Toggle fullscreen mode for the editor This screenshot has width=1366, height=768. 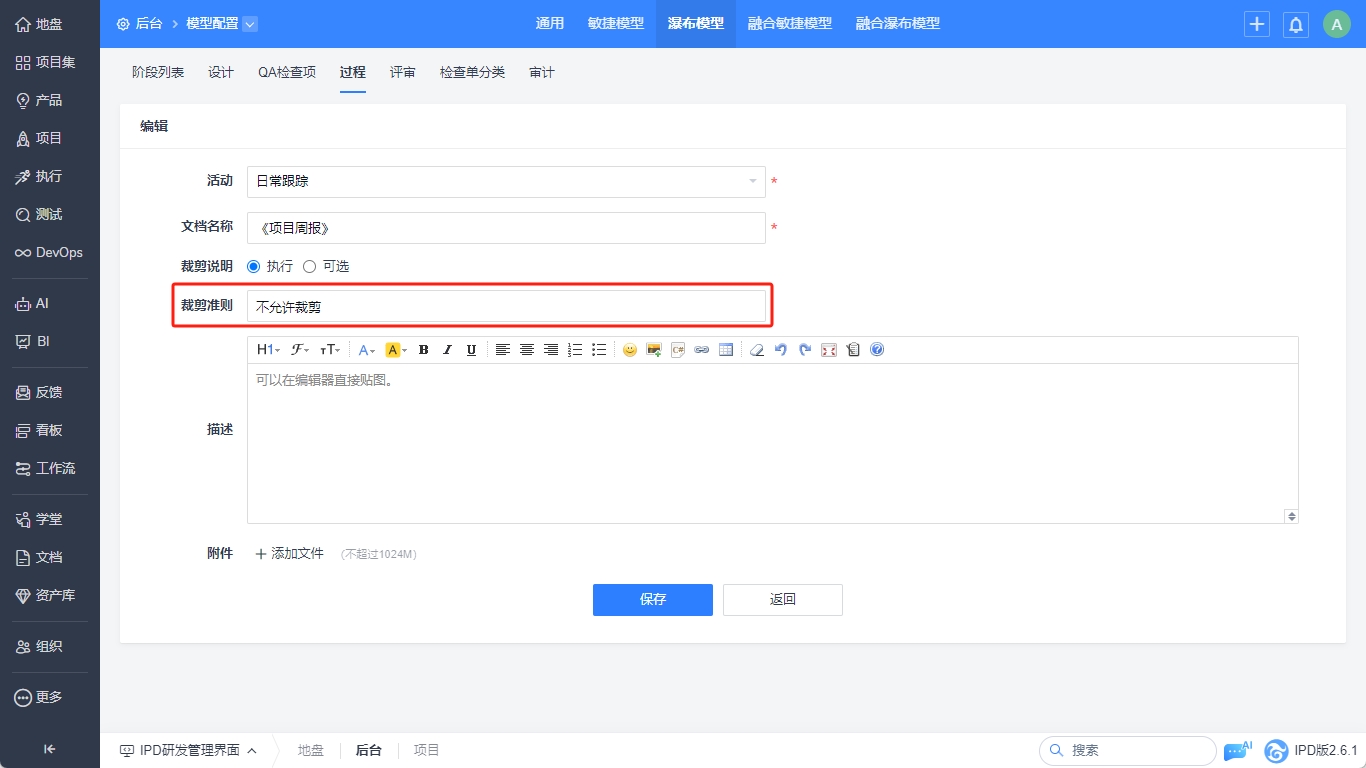click(x=829, y=350)
